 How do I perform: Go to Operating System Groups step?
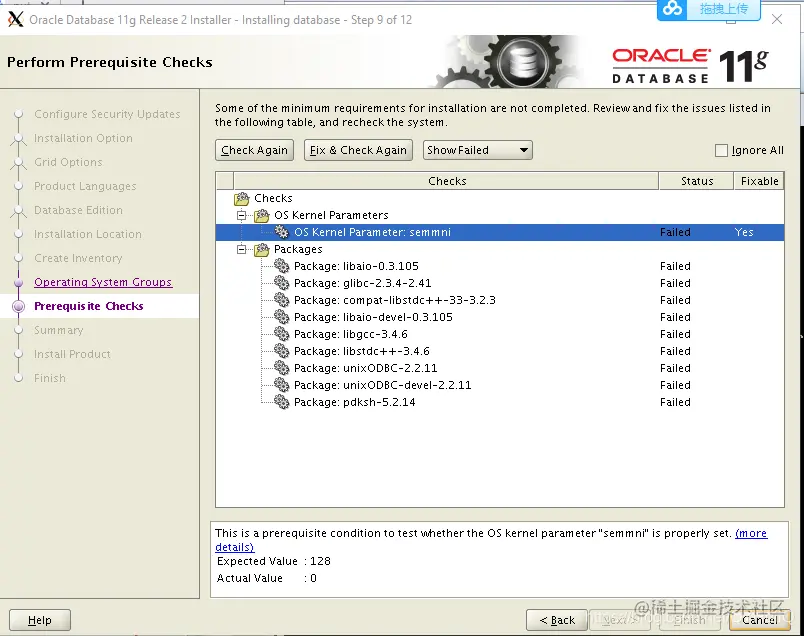[x=103, y=282]
